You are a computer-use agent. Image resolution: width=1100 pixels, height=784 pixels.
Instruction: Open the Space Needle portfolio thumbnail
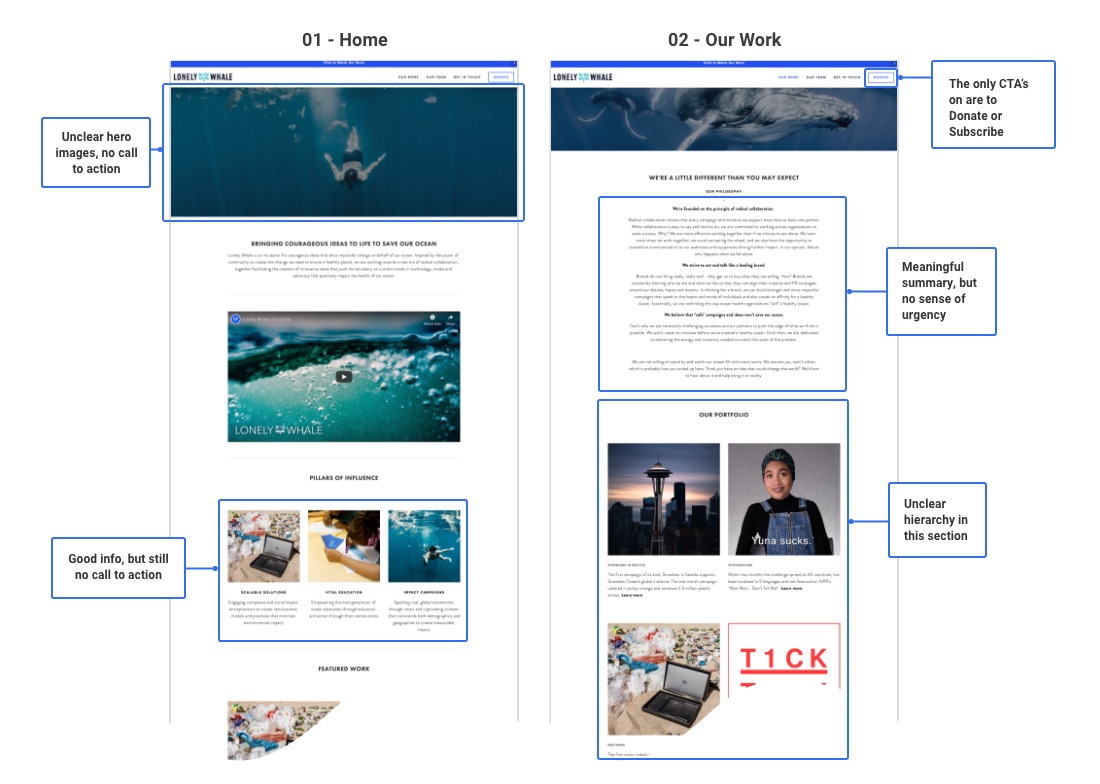pos(663,498)
